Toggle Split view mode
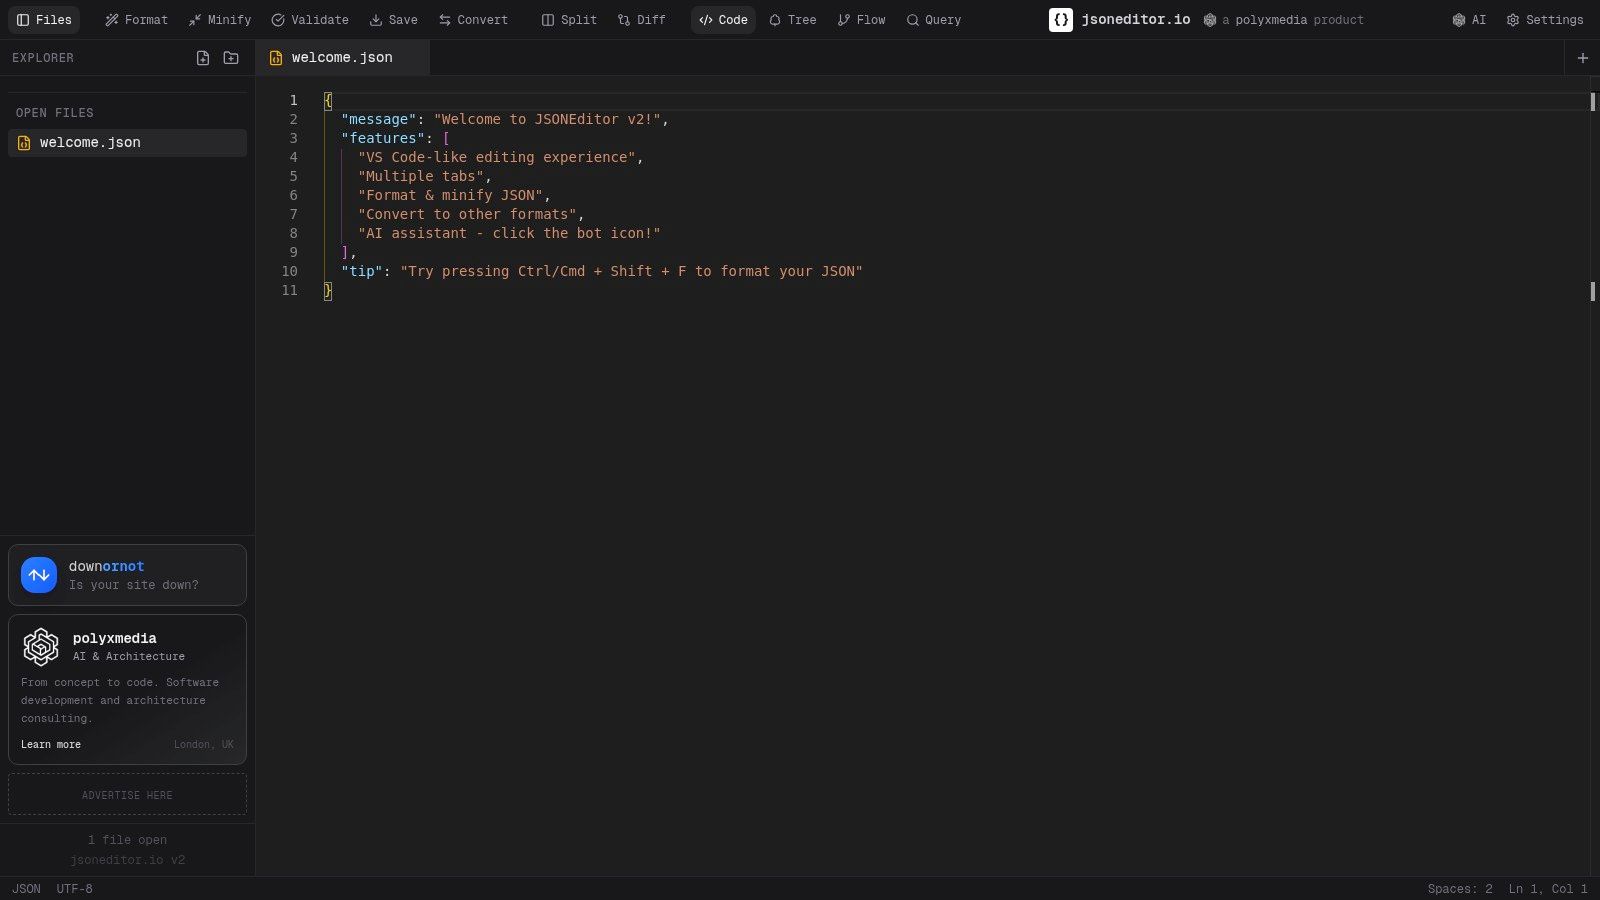 [568, 20]
